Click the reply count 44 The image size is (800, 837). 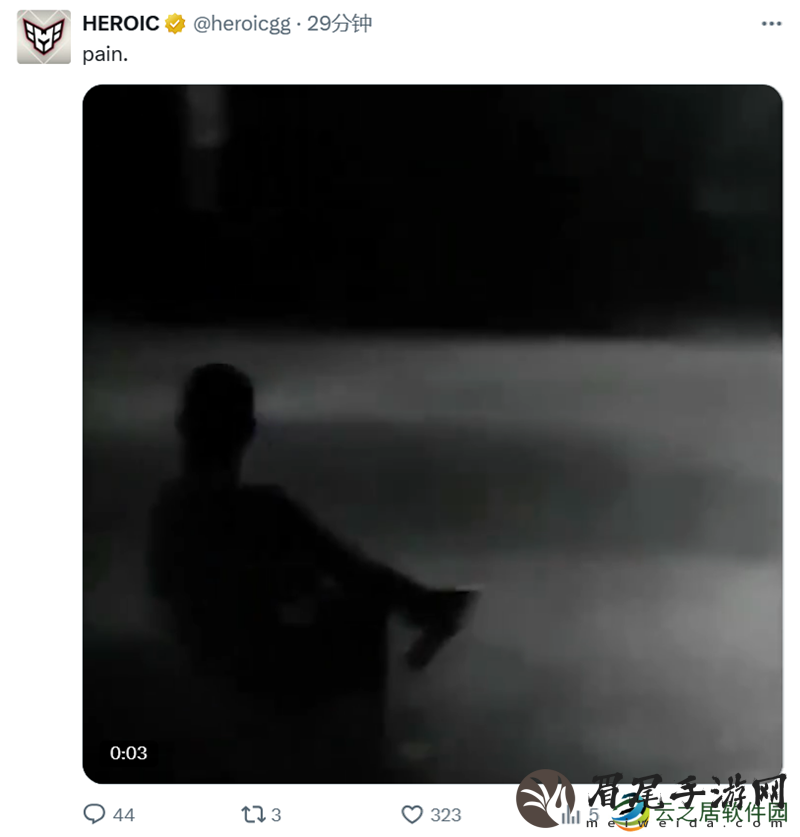pyautogui.click(x=124, y=815)
